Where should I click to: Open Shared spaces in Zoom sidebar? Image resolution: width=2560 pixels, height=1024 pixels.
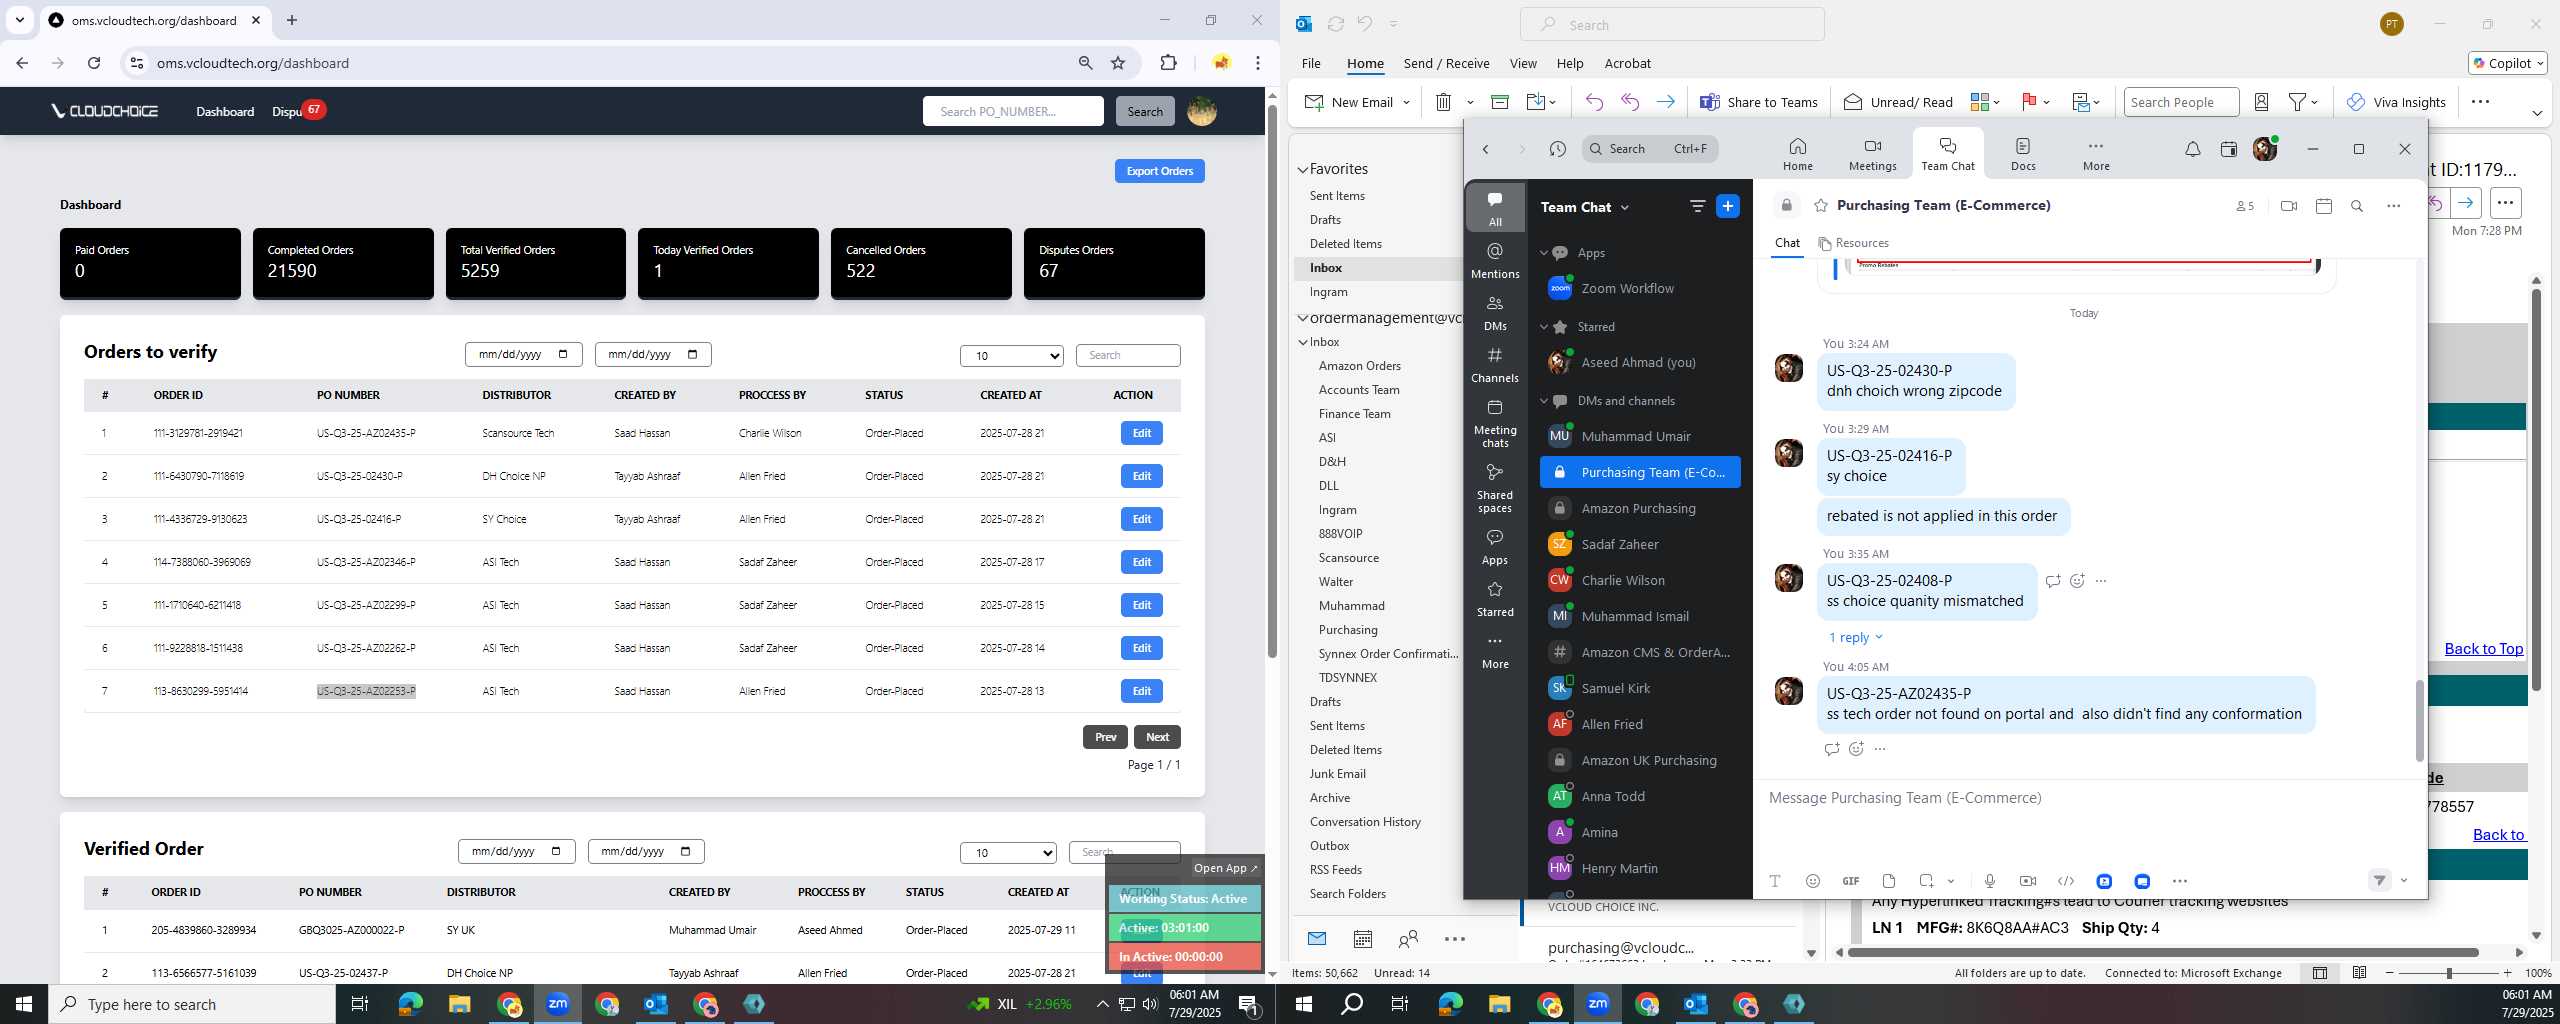(1495, 488)
